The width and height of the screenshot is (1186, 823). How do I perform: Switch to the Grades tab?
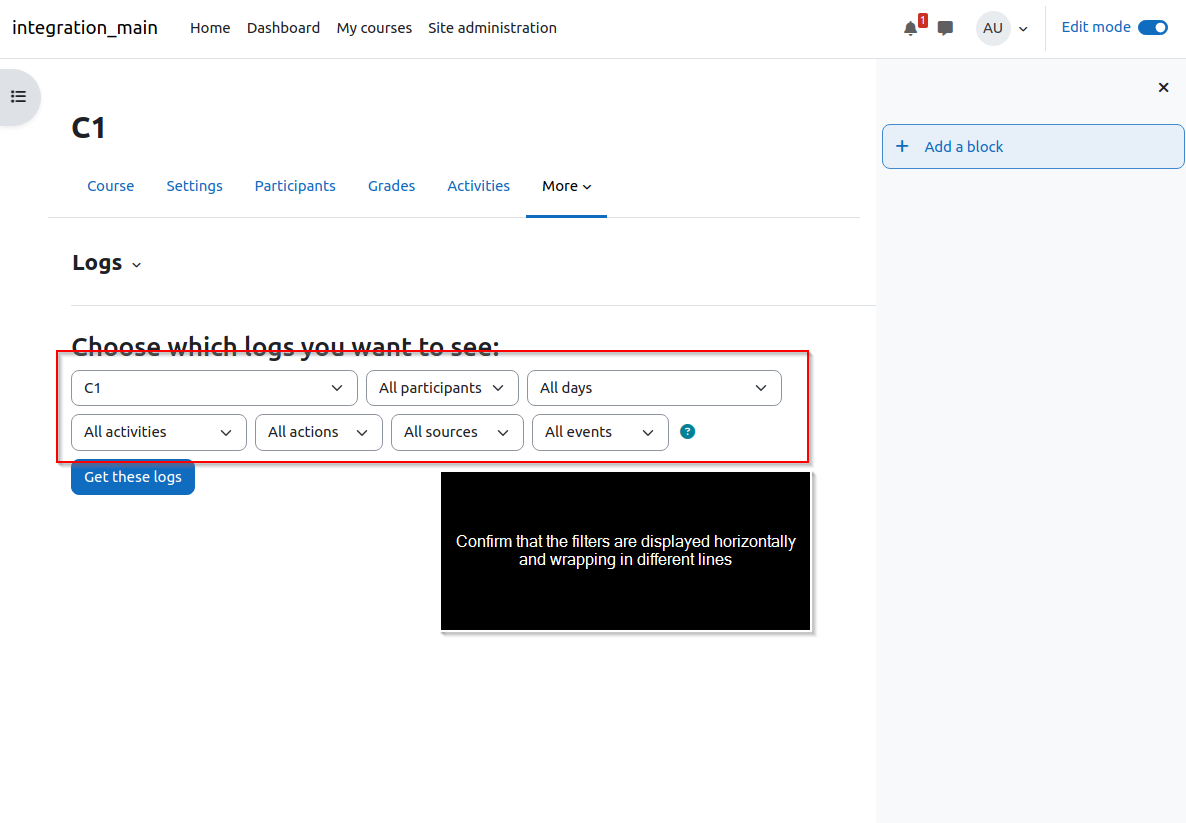[391, 186]
